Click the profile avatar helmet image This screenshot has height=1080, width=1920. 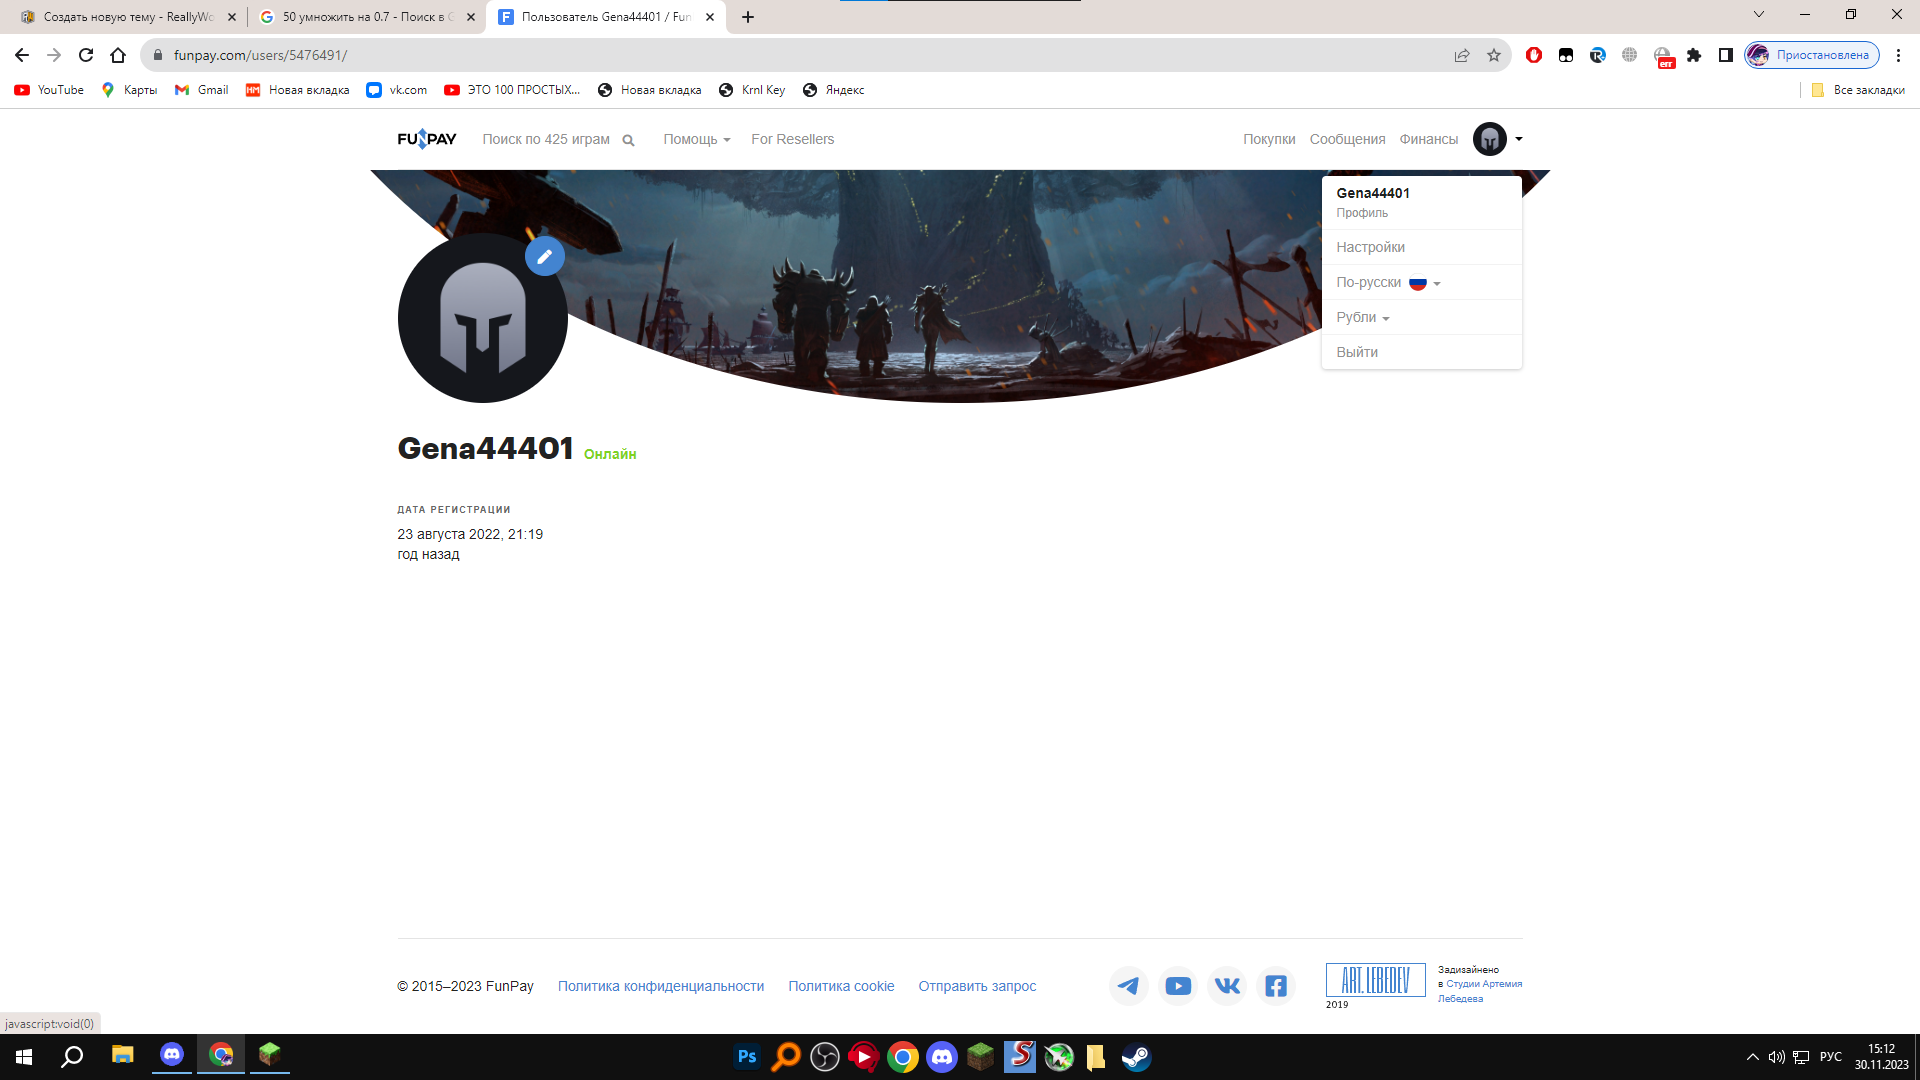tap(482, 318)
